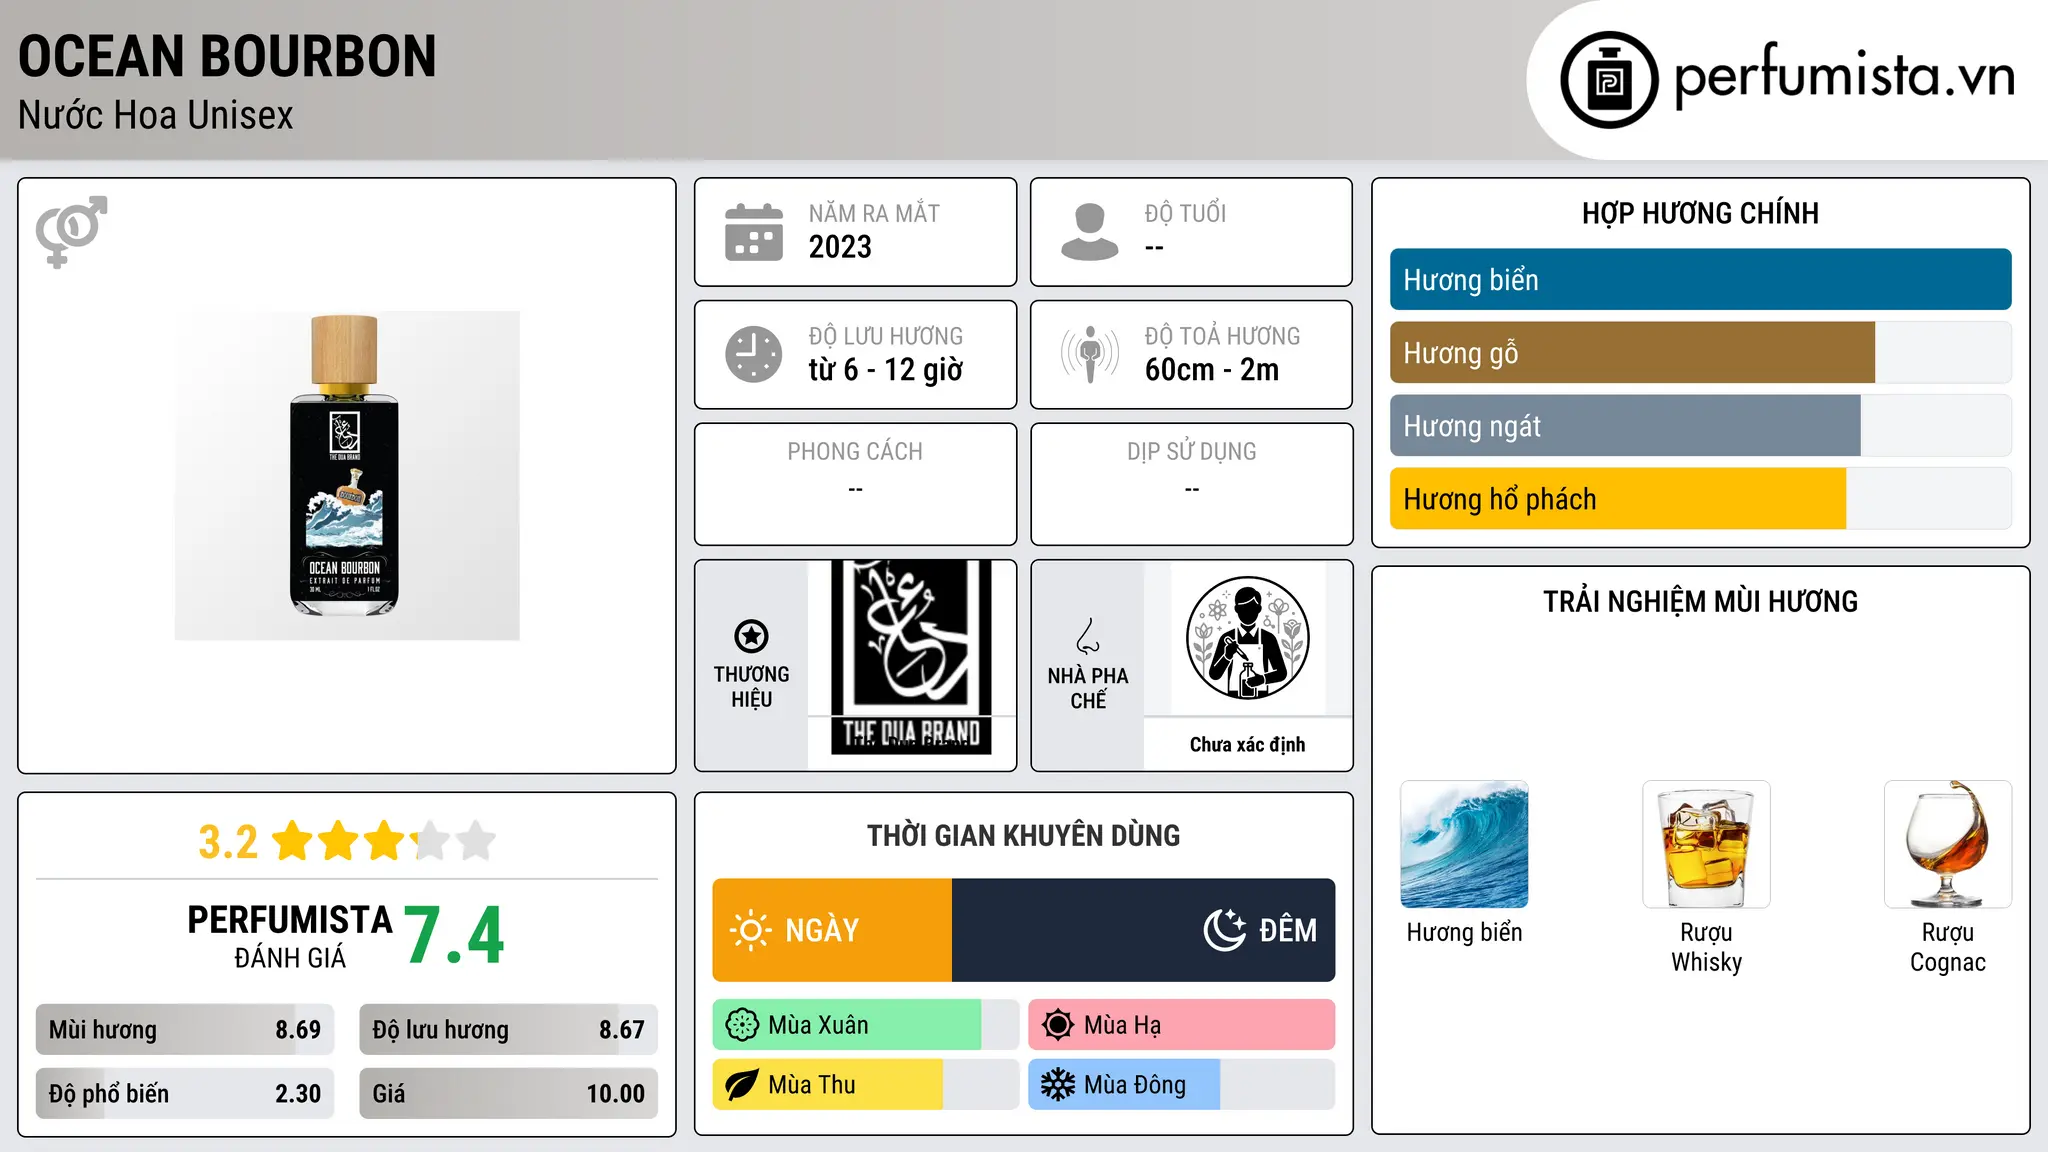Click the whisky glass scent image
2048x1152 pixels.
[1706, 844]
